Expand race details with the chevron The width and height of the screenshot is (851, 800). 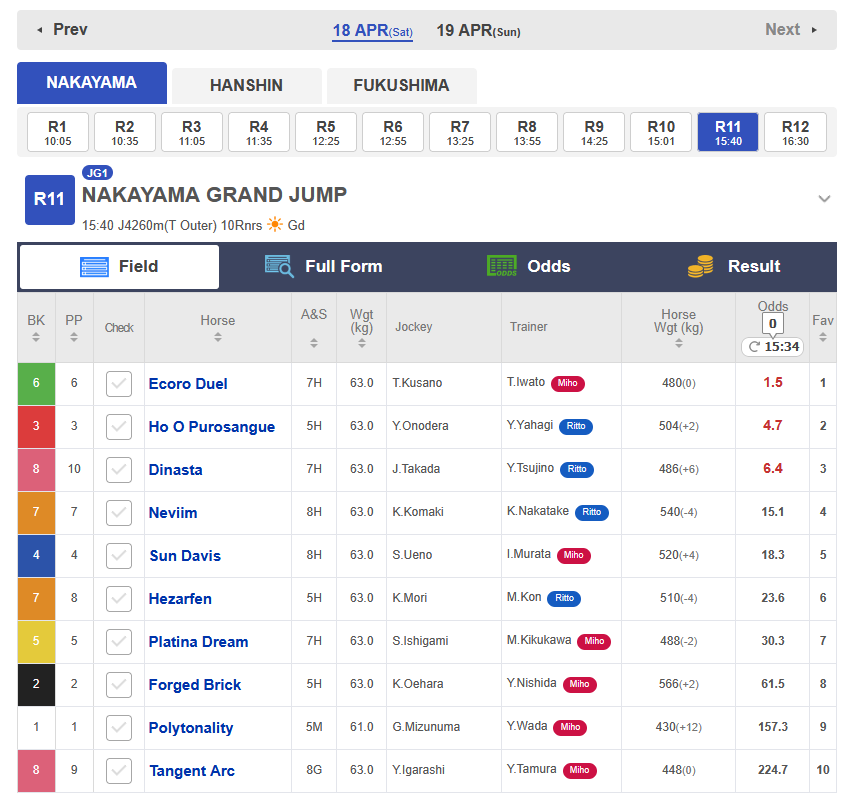(x=824, y=199)
